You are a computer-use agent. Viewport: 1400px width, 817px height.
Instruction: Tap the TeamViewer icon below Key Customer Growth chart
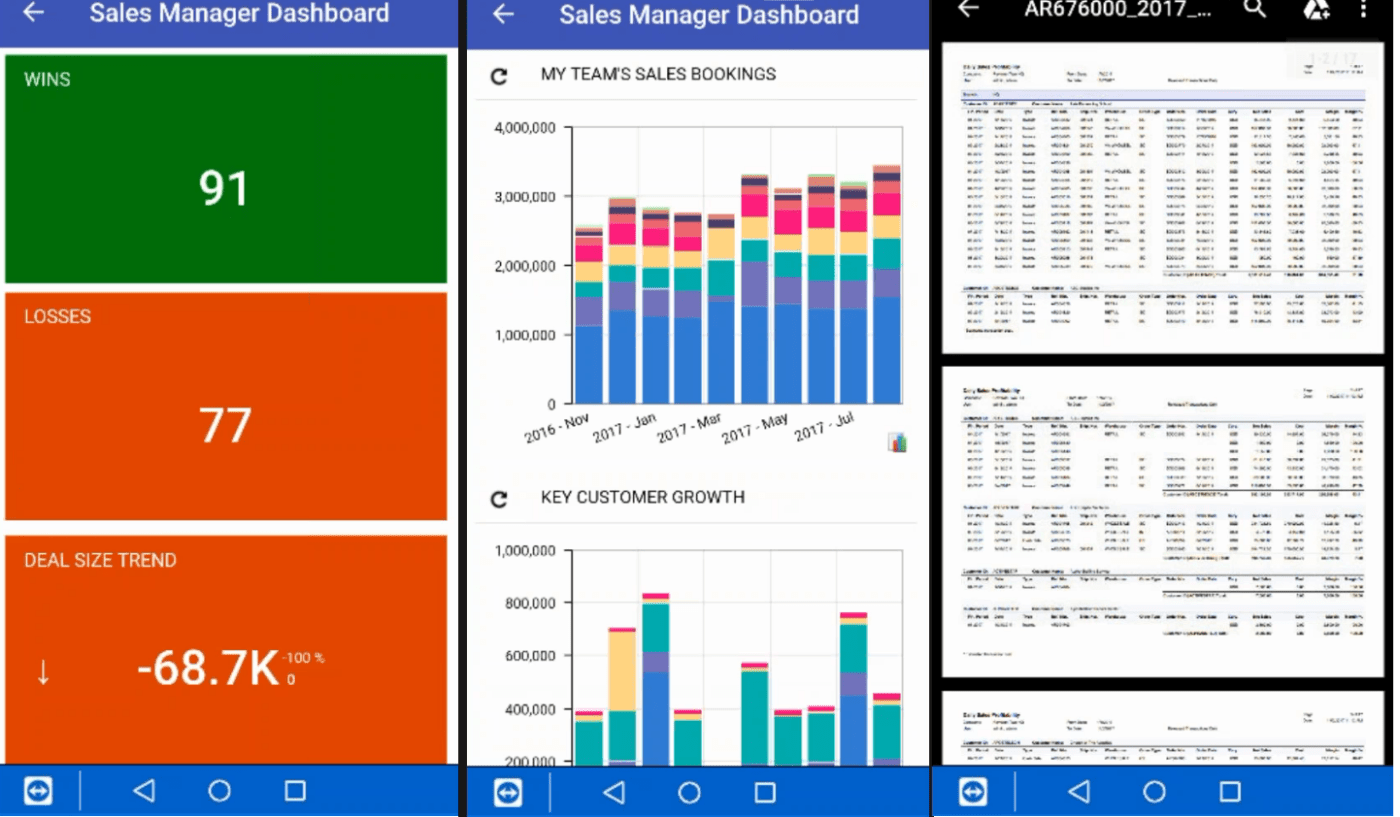click(x=508, y=792)
